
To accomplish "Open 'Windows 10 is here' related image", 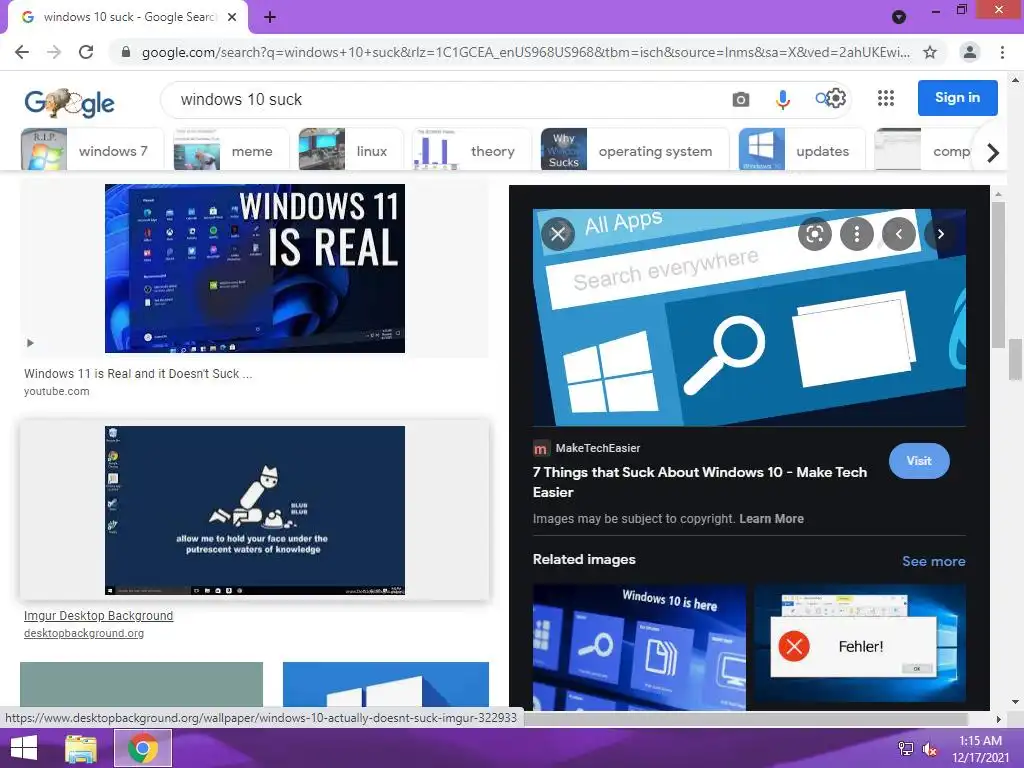I will [x=639, y=647].
